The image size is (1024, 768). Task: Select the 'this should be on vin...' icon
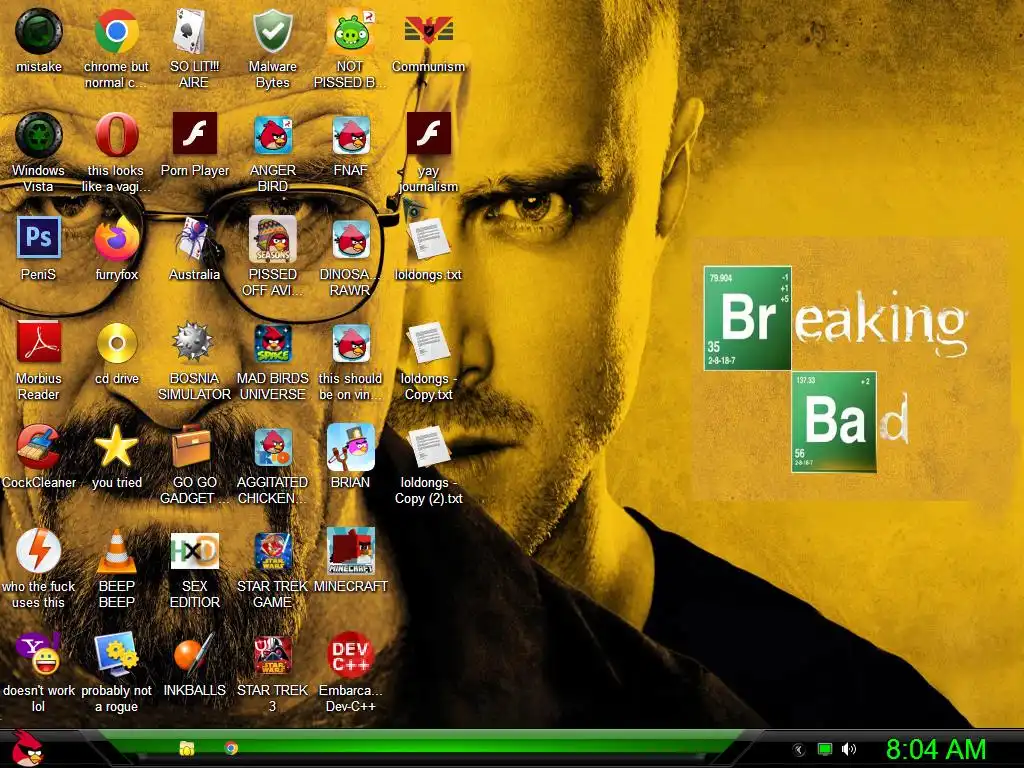[350, 344]
